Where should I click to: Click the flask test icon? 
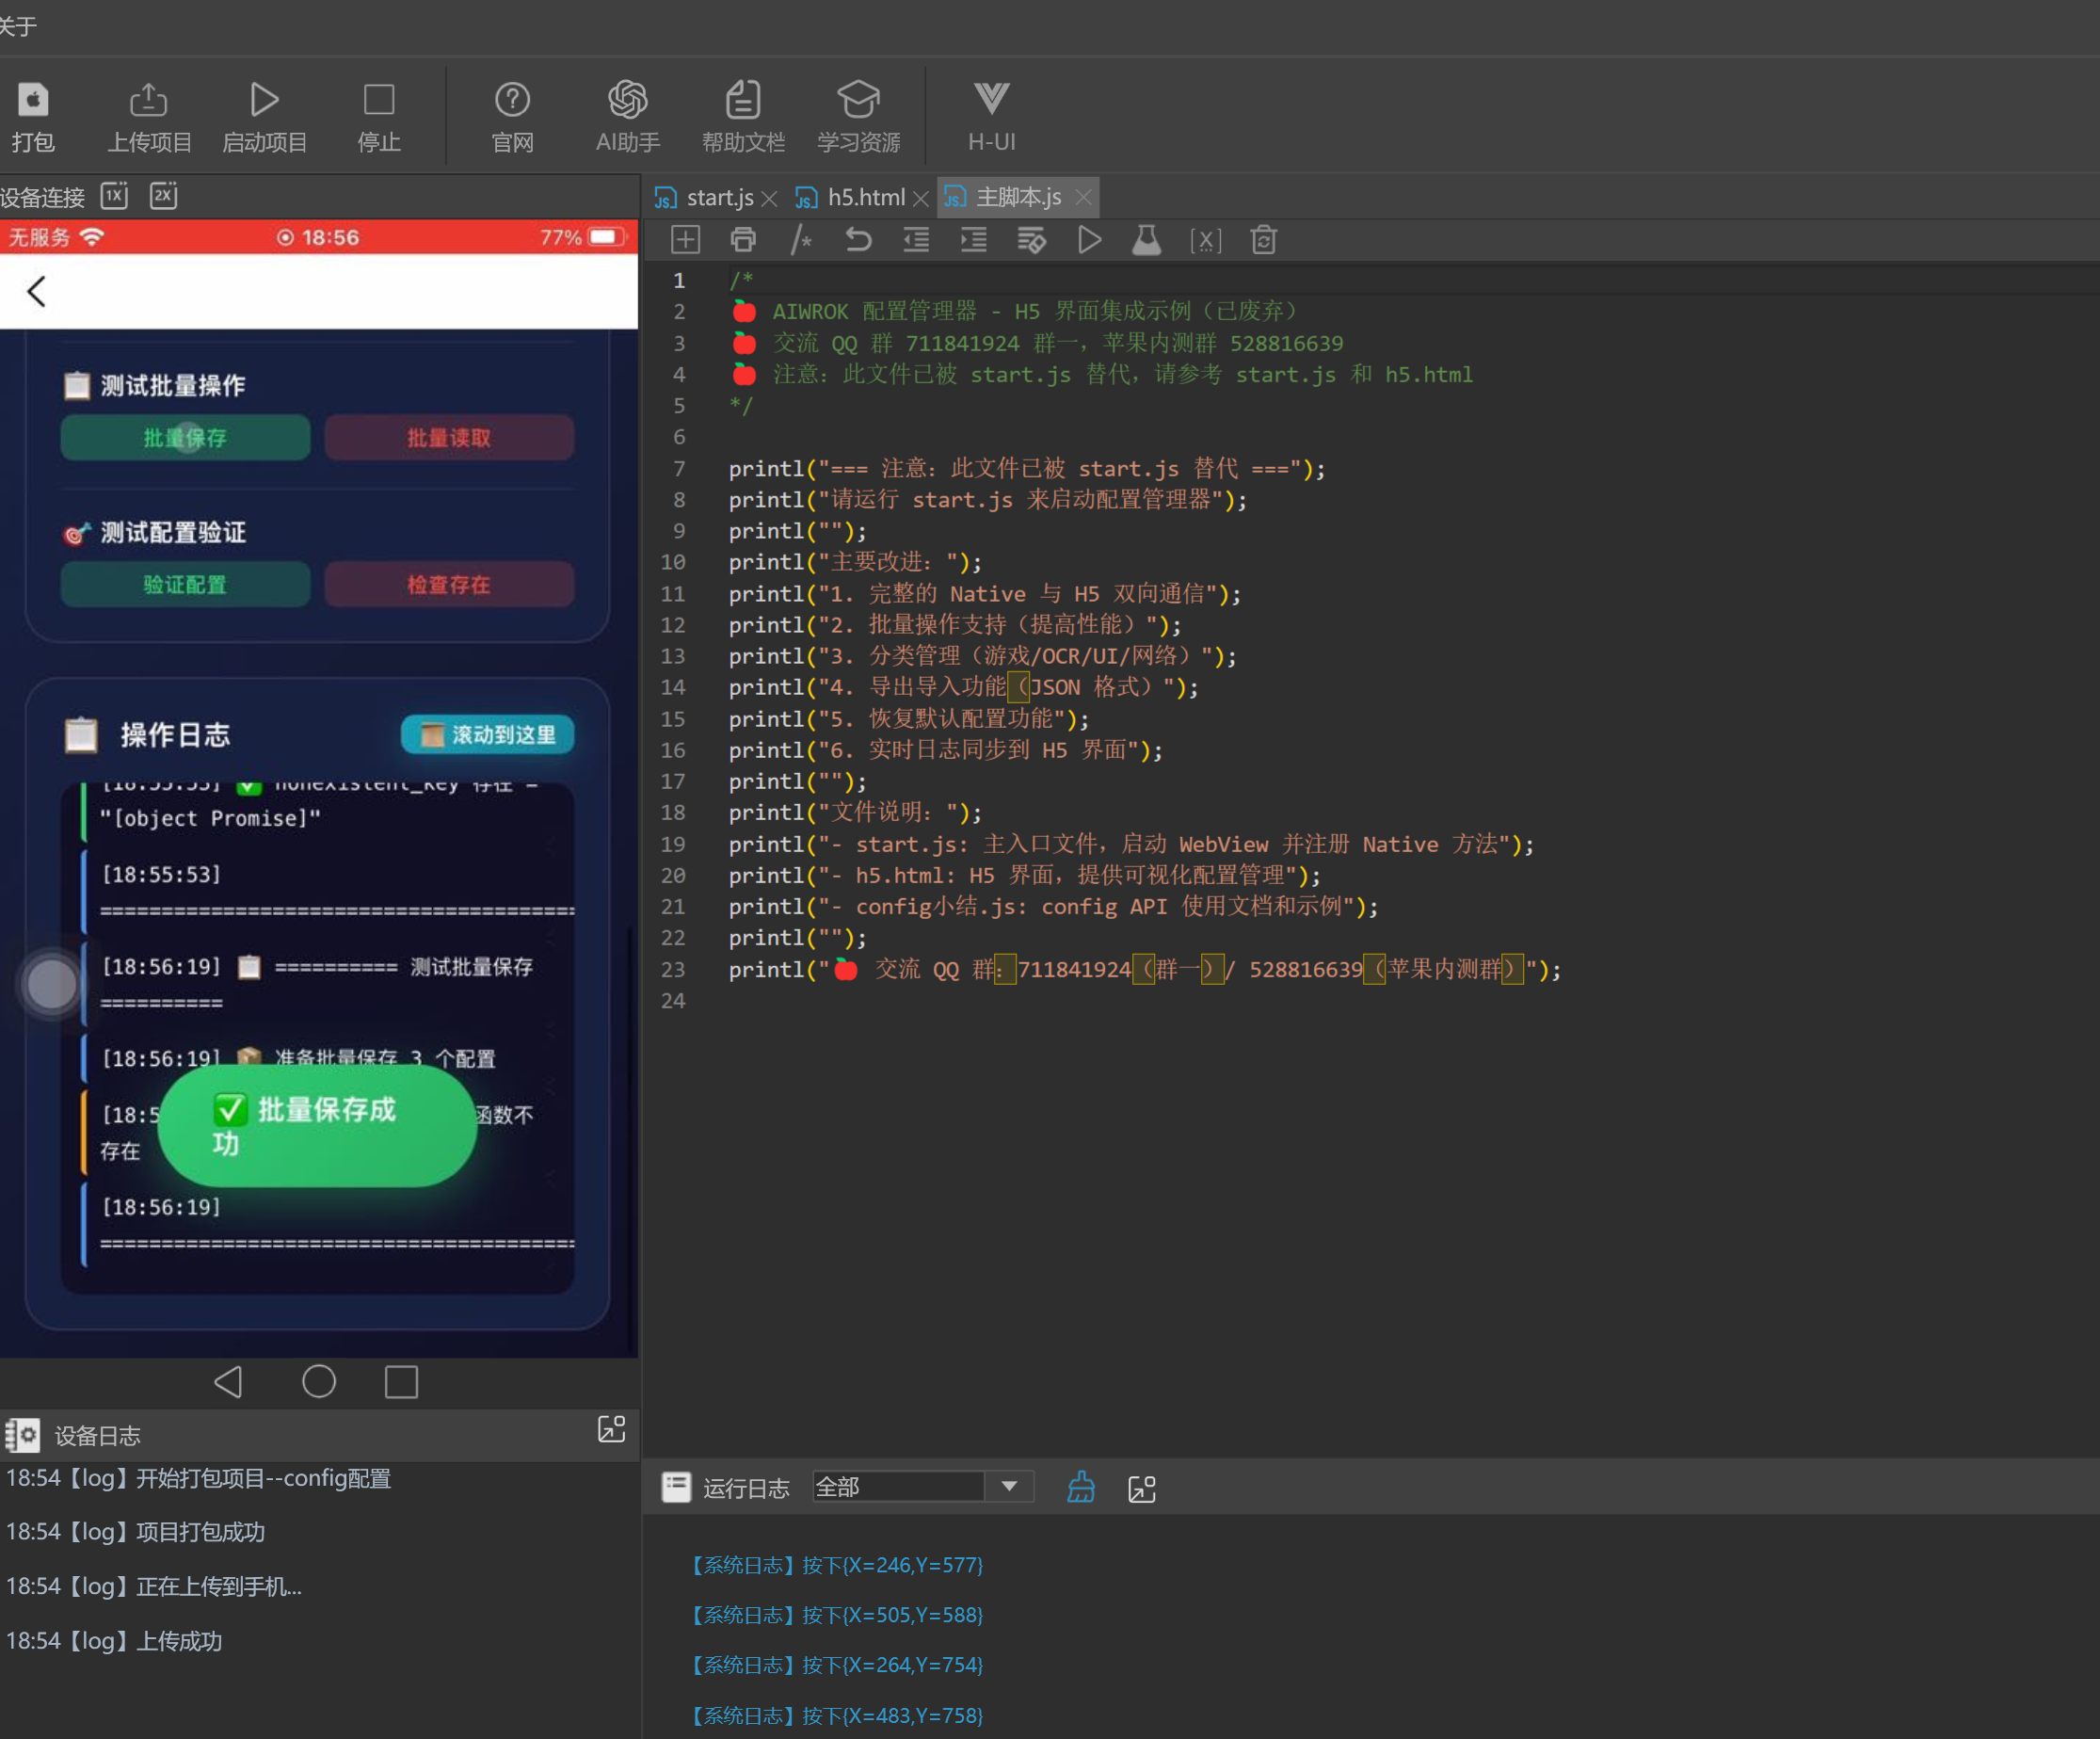click(1146, 240)
